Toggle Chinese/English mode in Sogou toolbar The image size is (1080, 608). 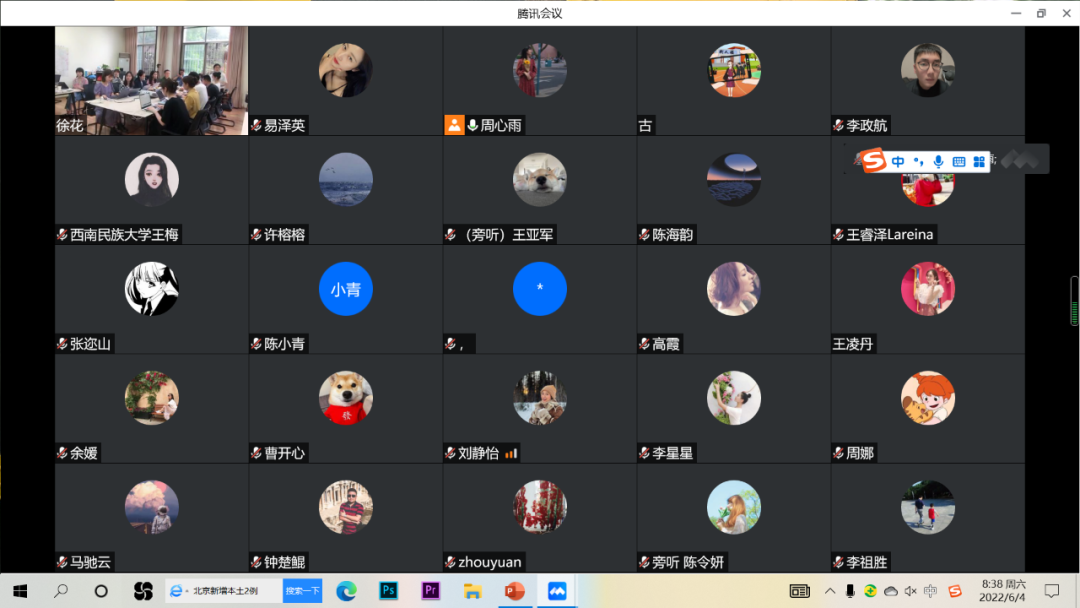[898, 161]
